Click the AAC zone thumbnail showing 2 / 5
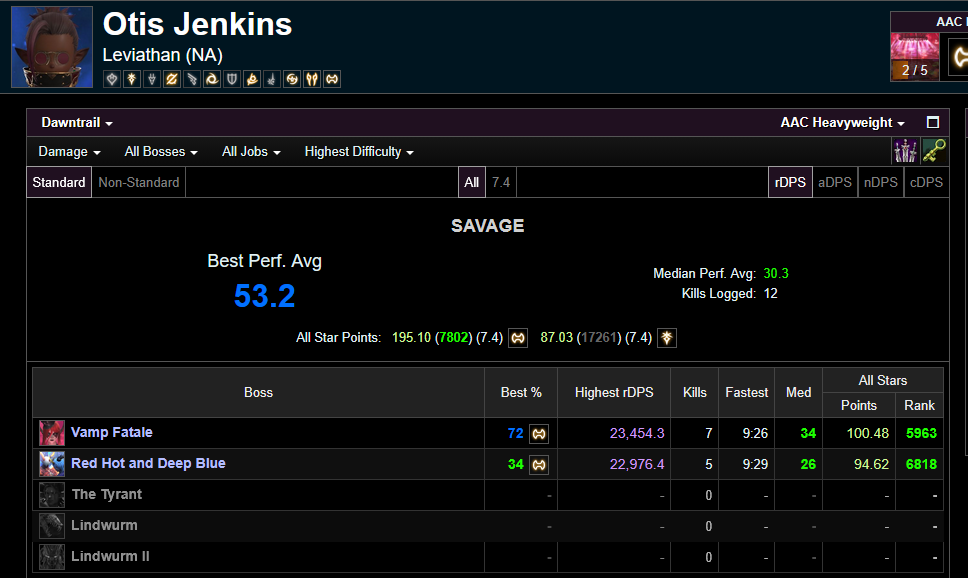The height and width of the screenshot is (578, 968). [x=915, y=57]
